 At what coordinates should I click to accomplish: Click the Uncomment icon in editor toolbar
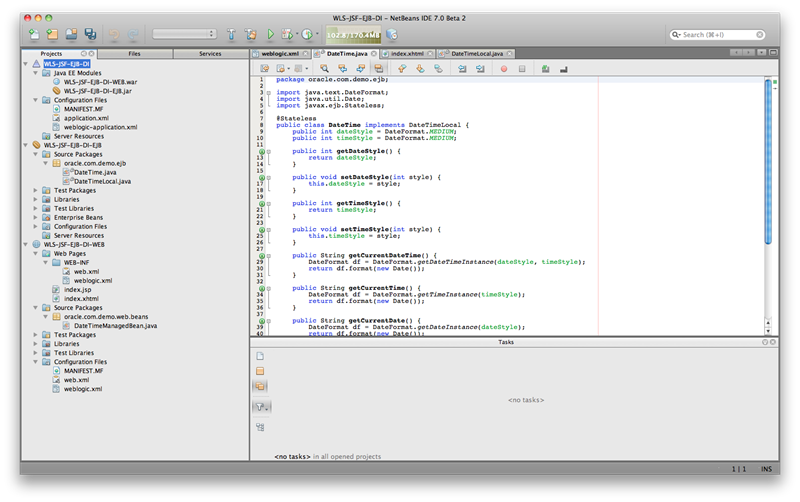(564, 69)
